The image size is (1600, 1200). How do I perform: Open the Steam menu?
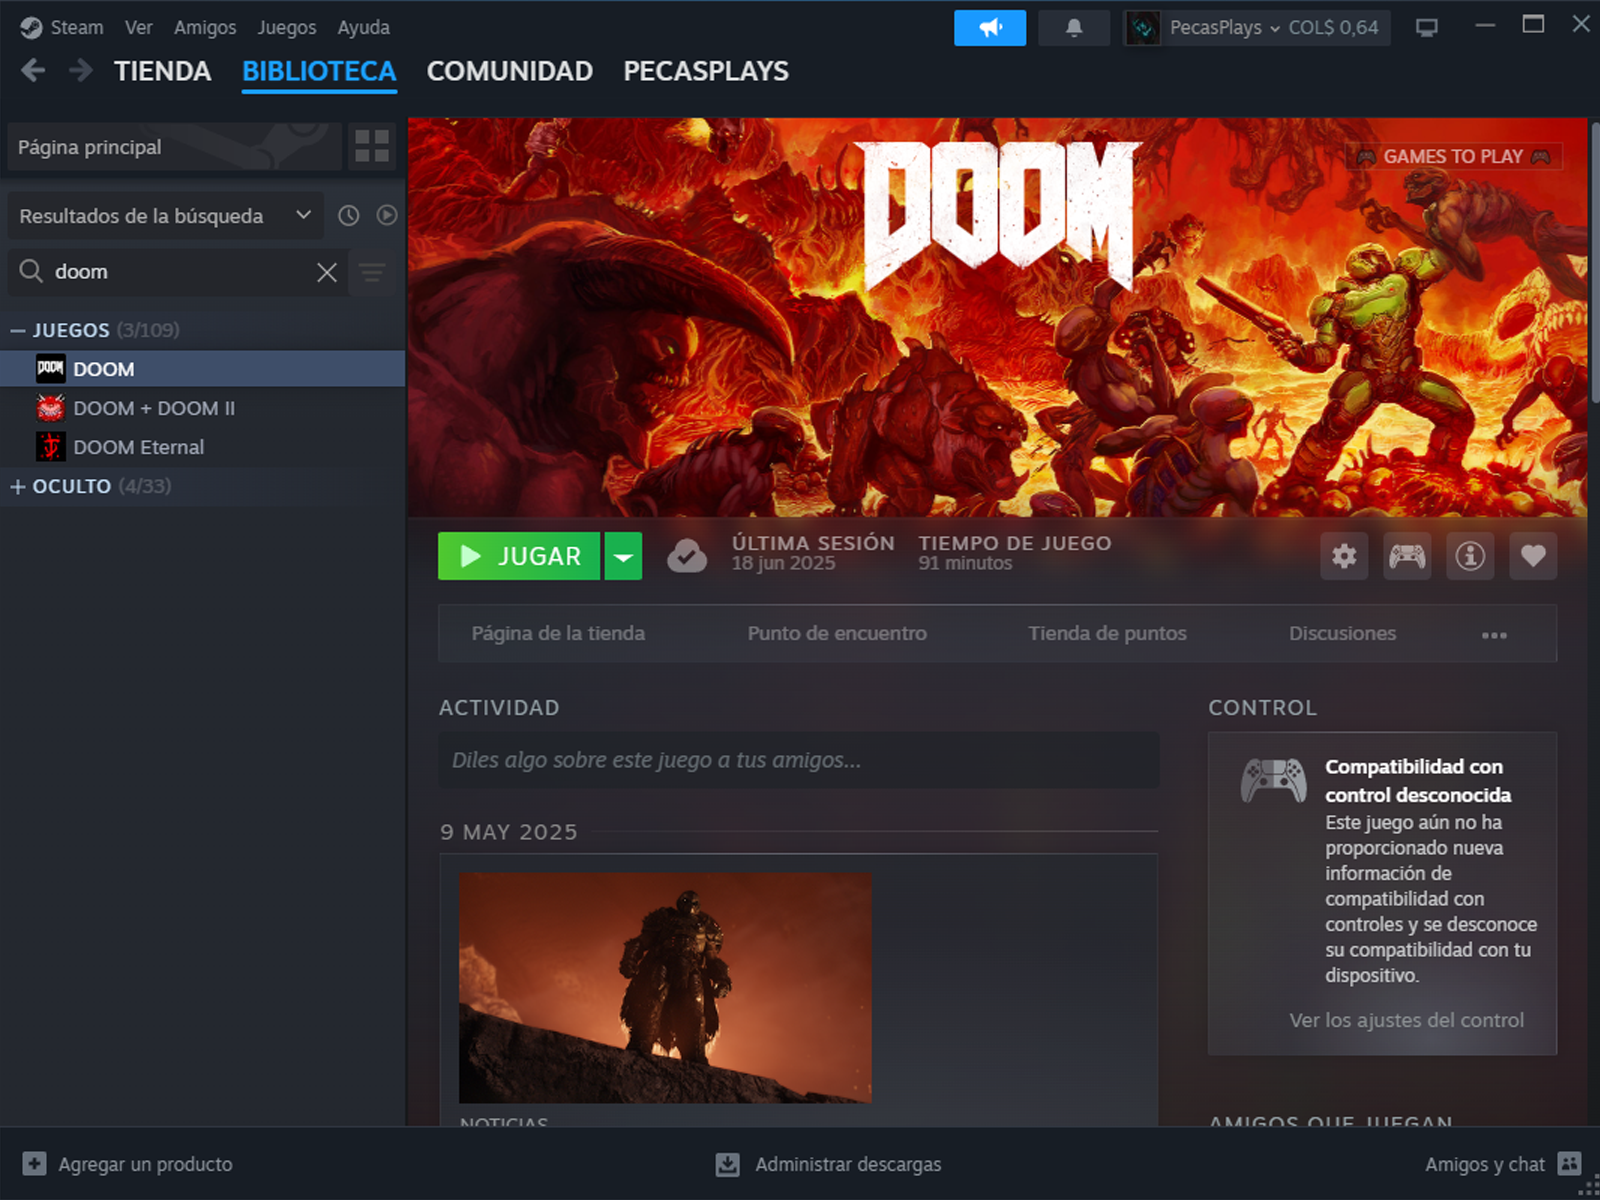point(77,27)
